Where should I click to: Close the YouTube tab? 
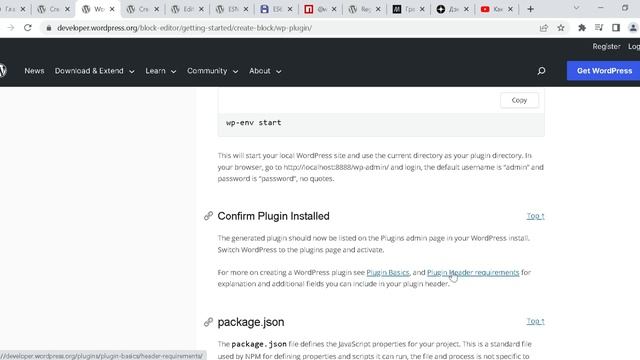tap(510, 9)
